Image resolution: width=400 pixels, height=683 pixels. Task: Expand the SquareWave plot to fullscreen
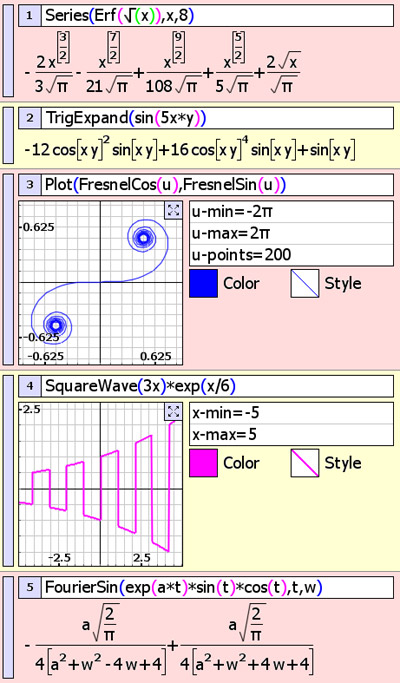point(173,412)
